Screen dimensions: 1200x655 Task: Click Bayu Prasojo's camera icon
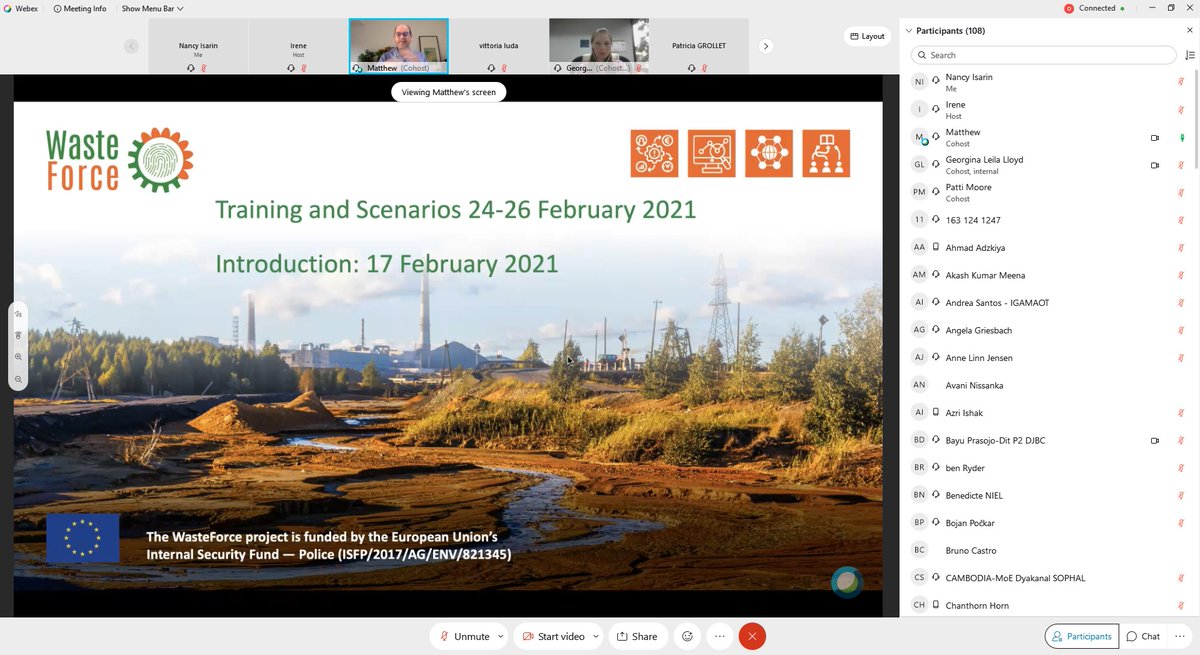pyautogui.click(x=1154, y=440)
